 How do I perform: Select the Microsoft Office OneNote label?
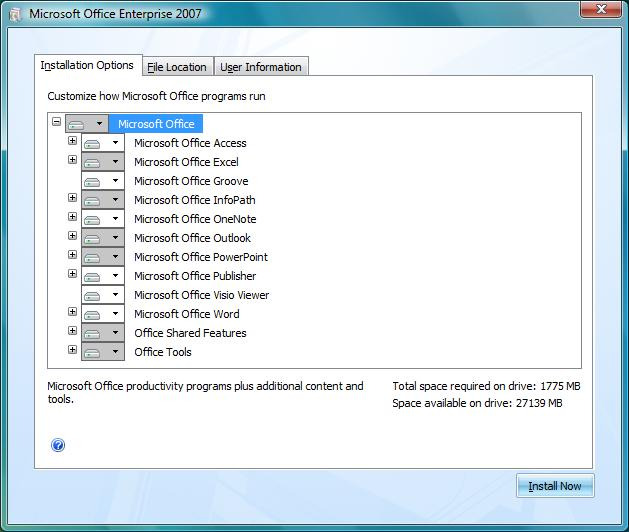pos(195,219)
